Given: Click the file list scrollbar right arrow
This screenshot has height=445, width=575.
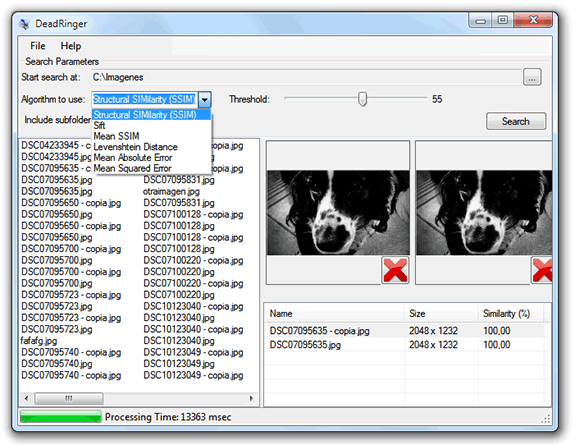Looking at the screenshot, I should 251,398.
